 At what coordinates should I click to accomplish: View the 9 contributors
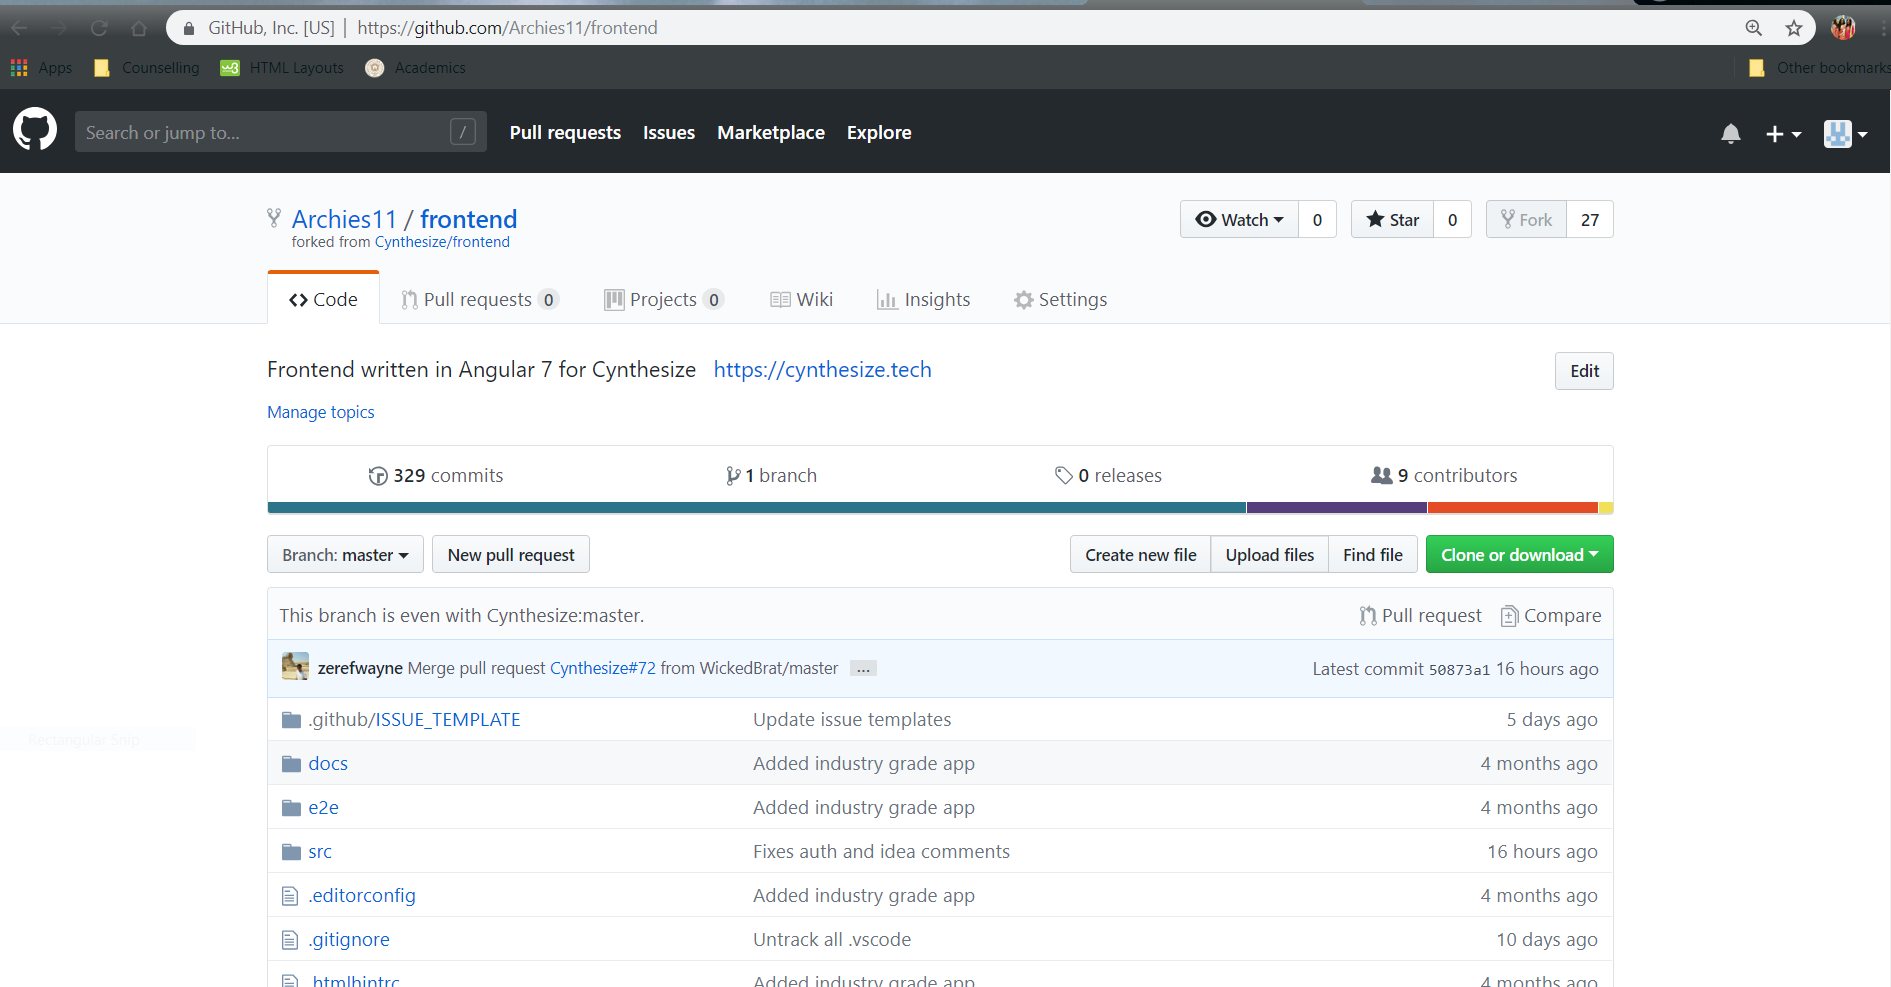pos(1444,475)
